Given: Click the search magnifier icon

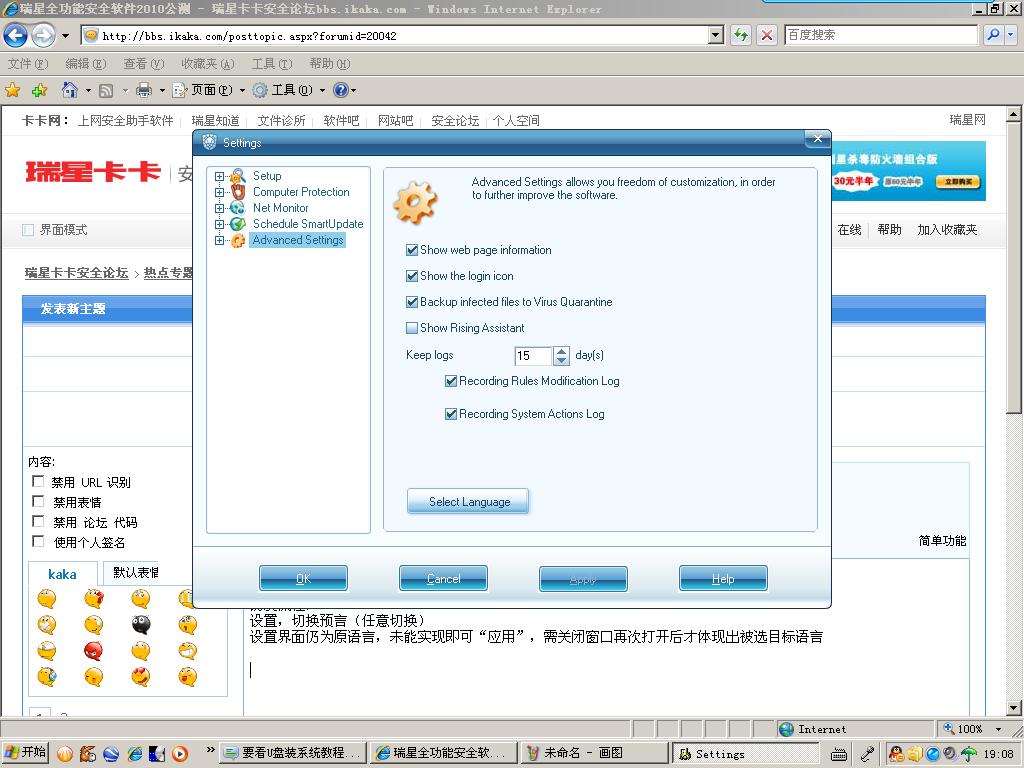Looking at the screenshot, I should 993,35.
